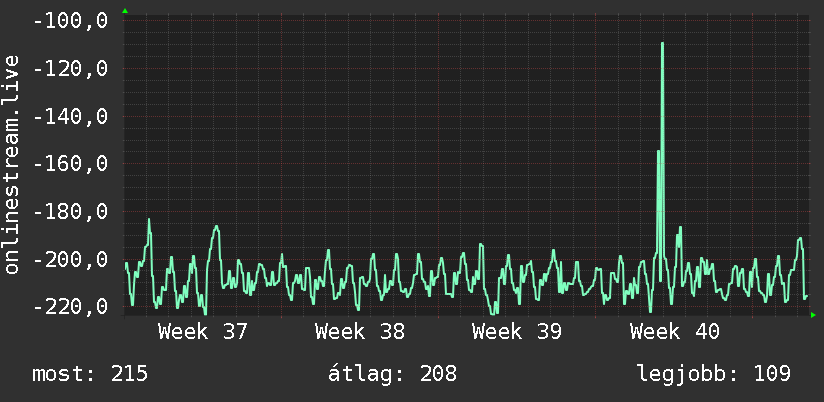The width and height of the screenshot is (824, 402).
Task: Select the 'Week 38' axis label
Action: [360, 332]
